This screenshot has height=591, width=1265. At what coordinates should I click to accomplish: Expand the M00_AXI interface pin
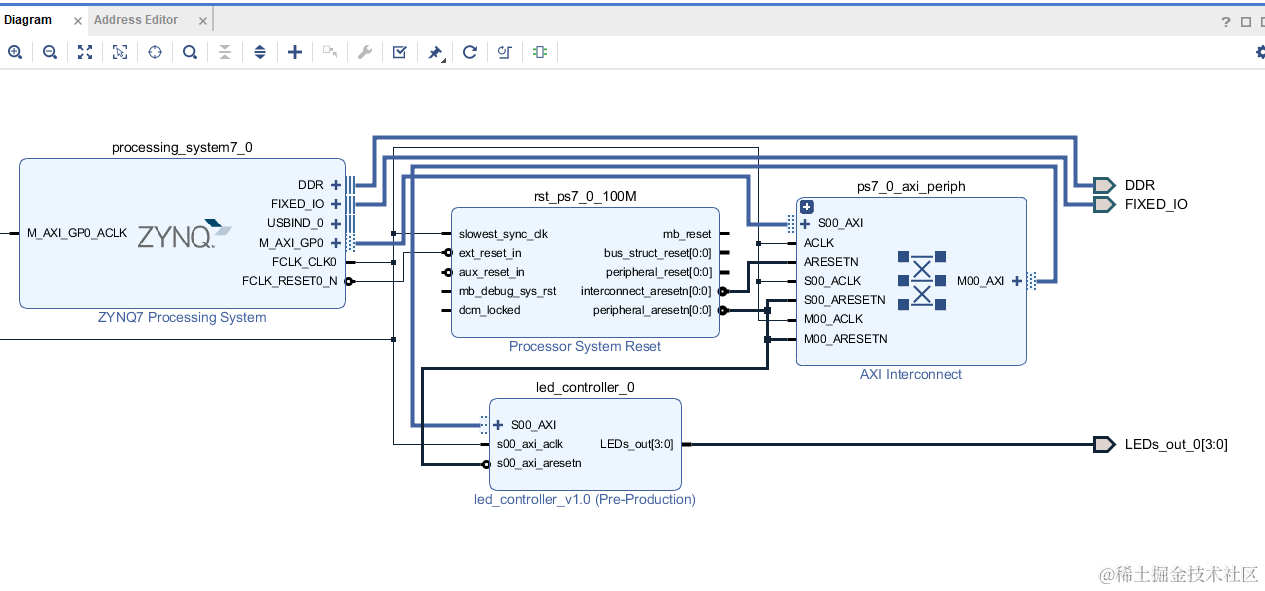1017,281
